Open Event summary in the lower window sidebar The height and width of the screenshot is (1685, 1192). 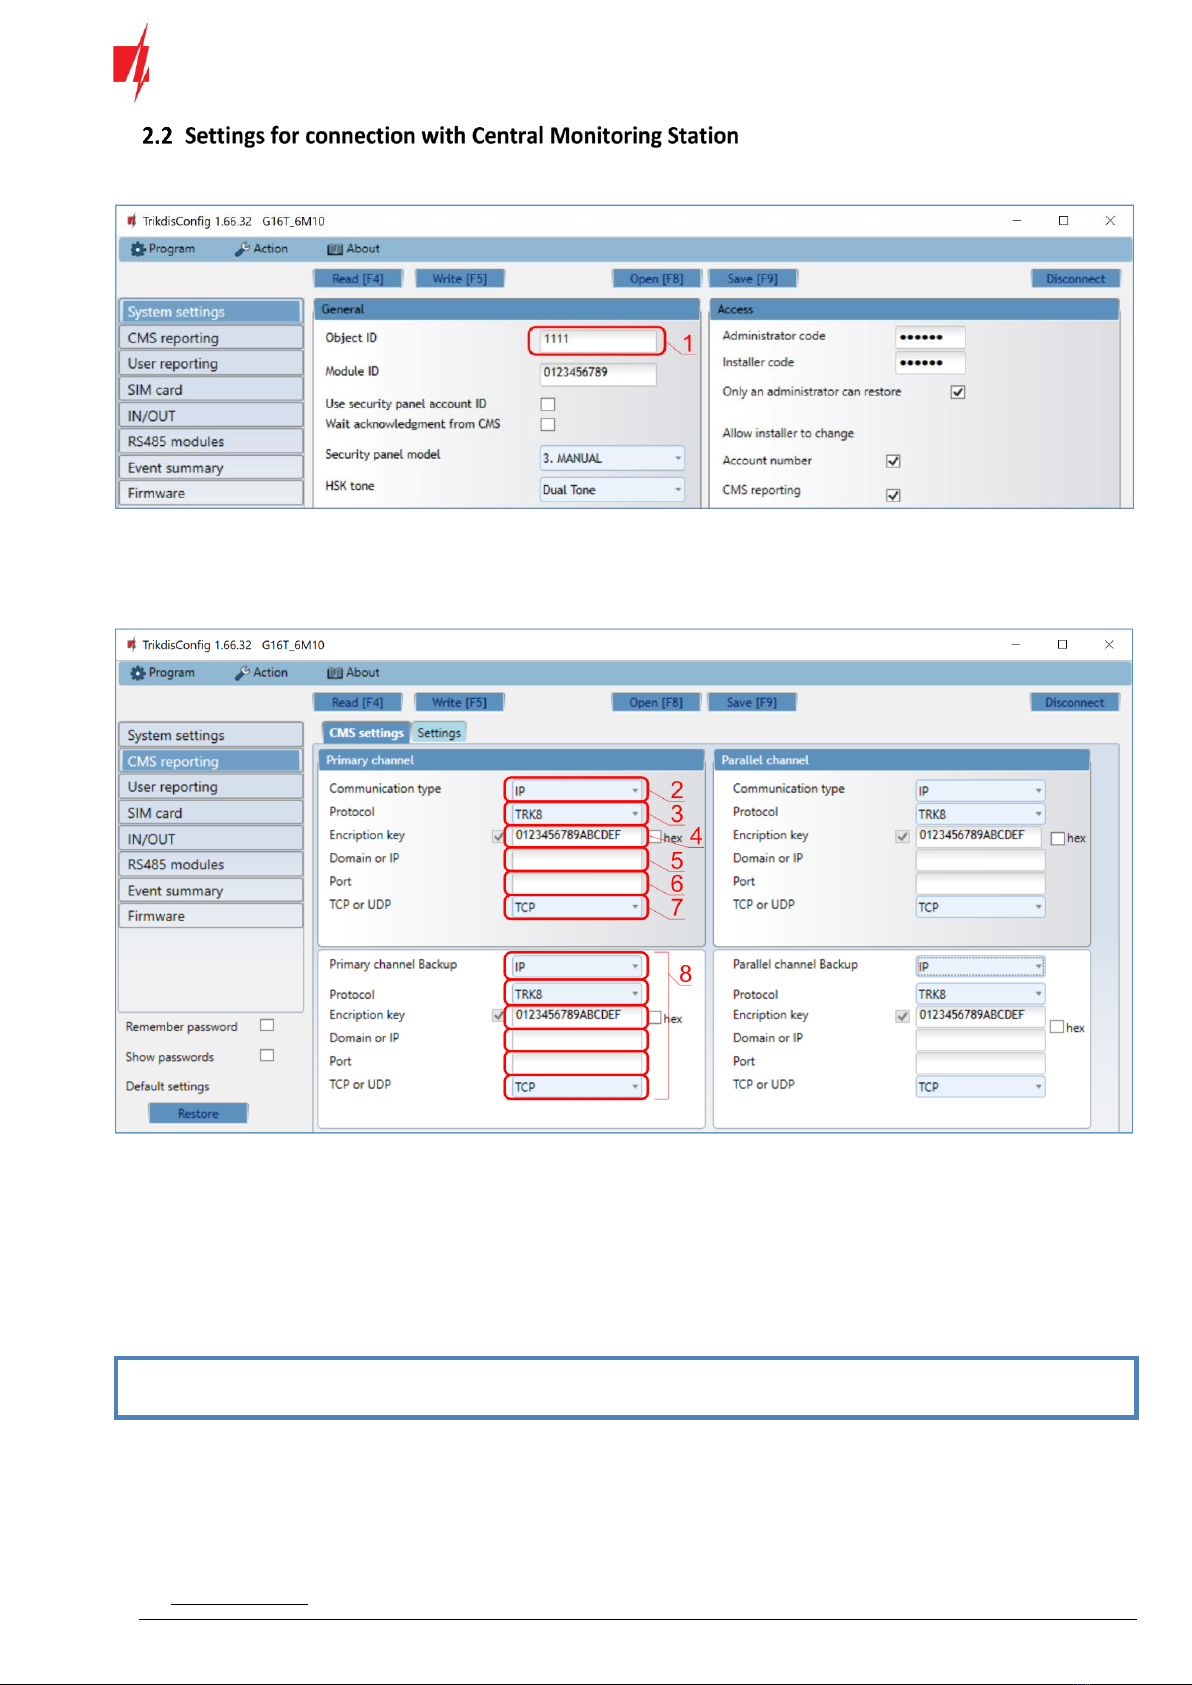pos(211,891)
